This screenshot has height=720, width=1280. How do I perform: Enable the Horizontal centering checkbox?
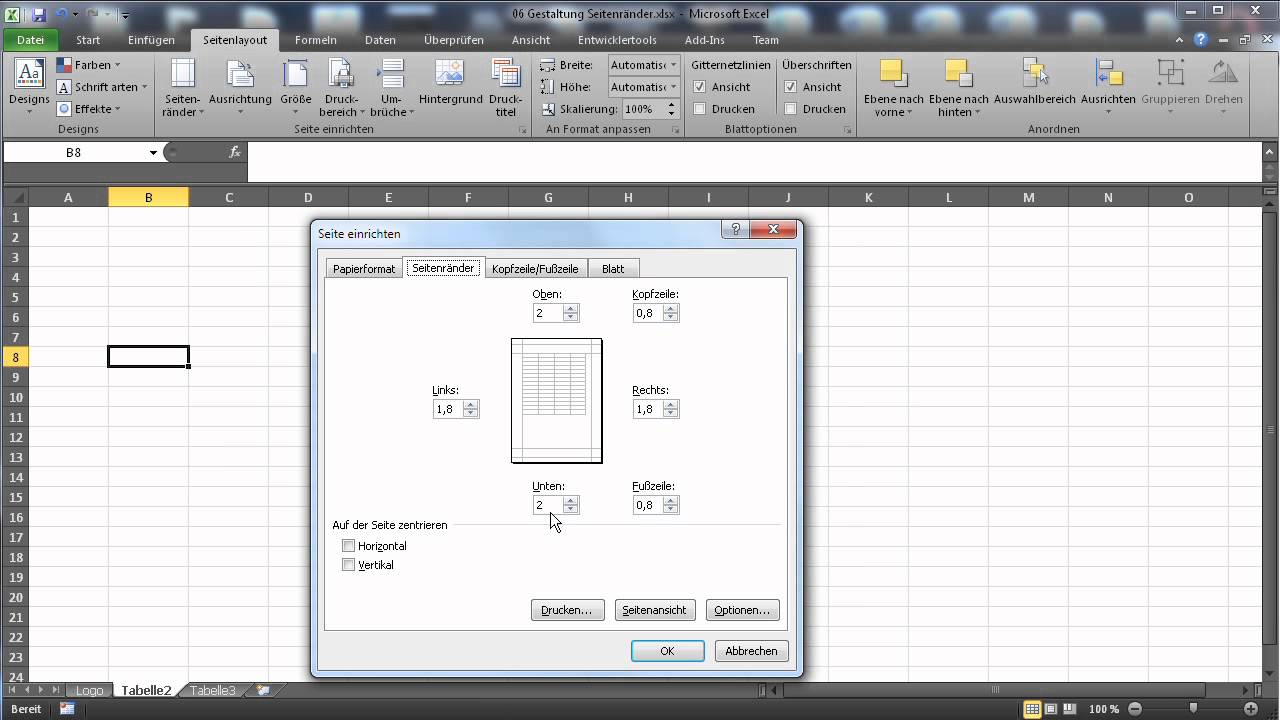[x=348, y=546]
